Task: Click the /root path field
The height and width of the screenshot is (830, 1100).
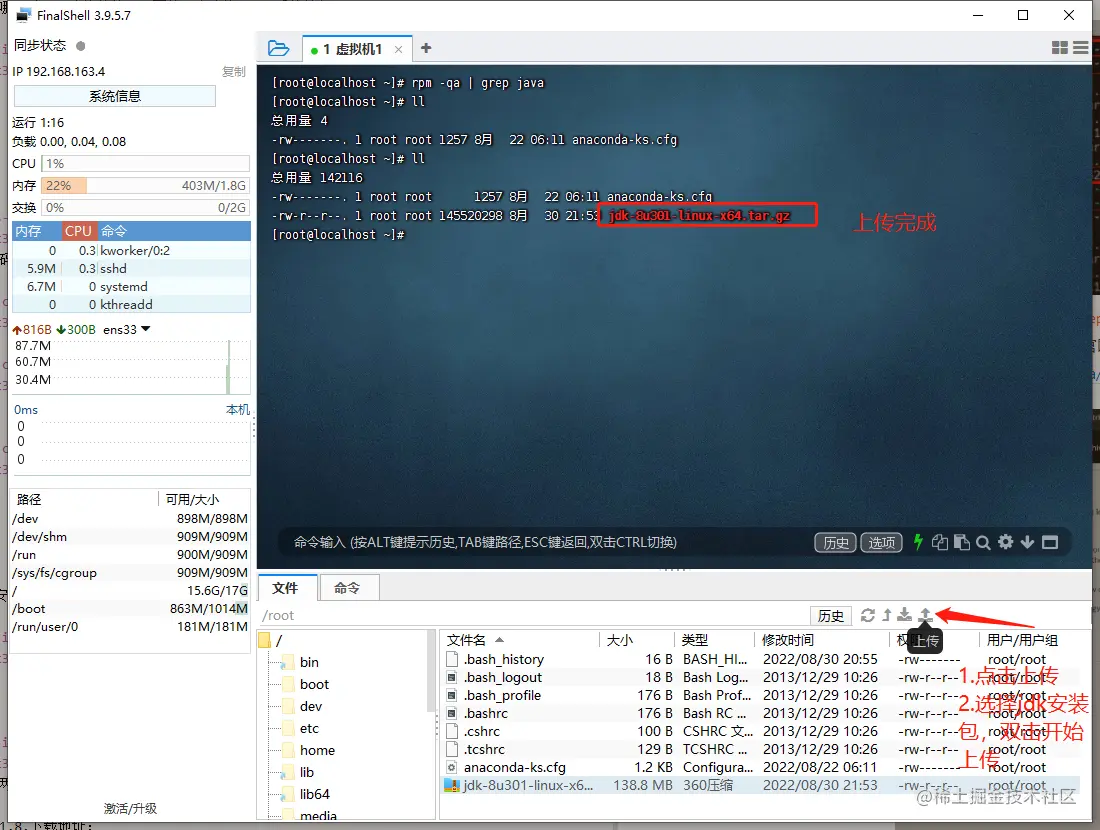Action: point(533,615)
